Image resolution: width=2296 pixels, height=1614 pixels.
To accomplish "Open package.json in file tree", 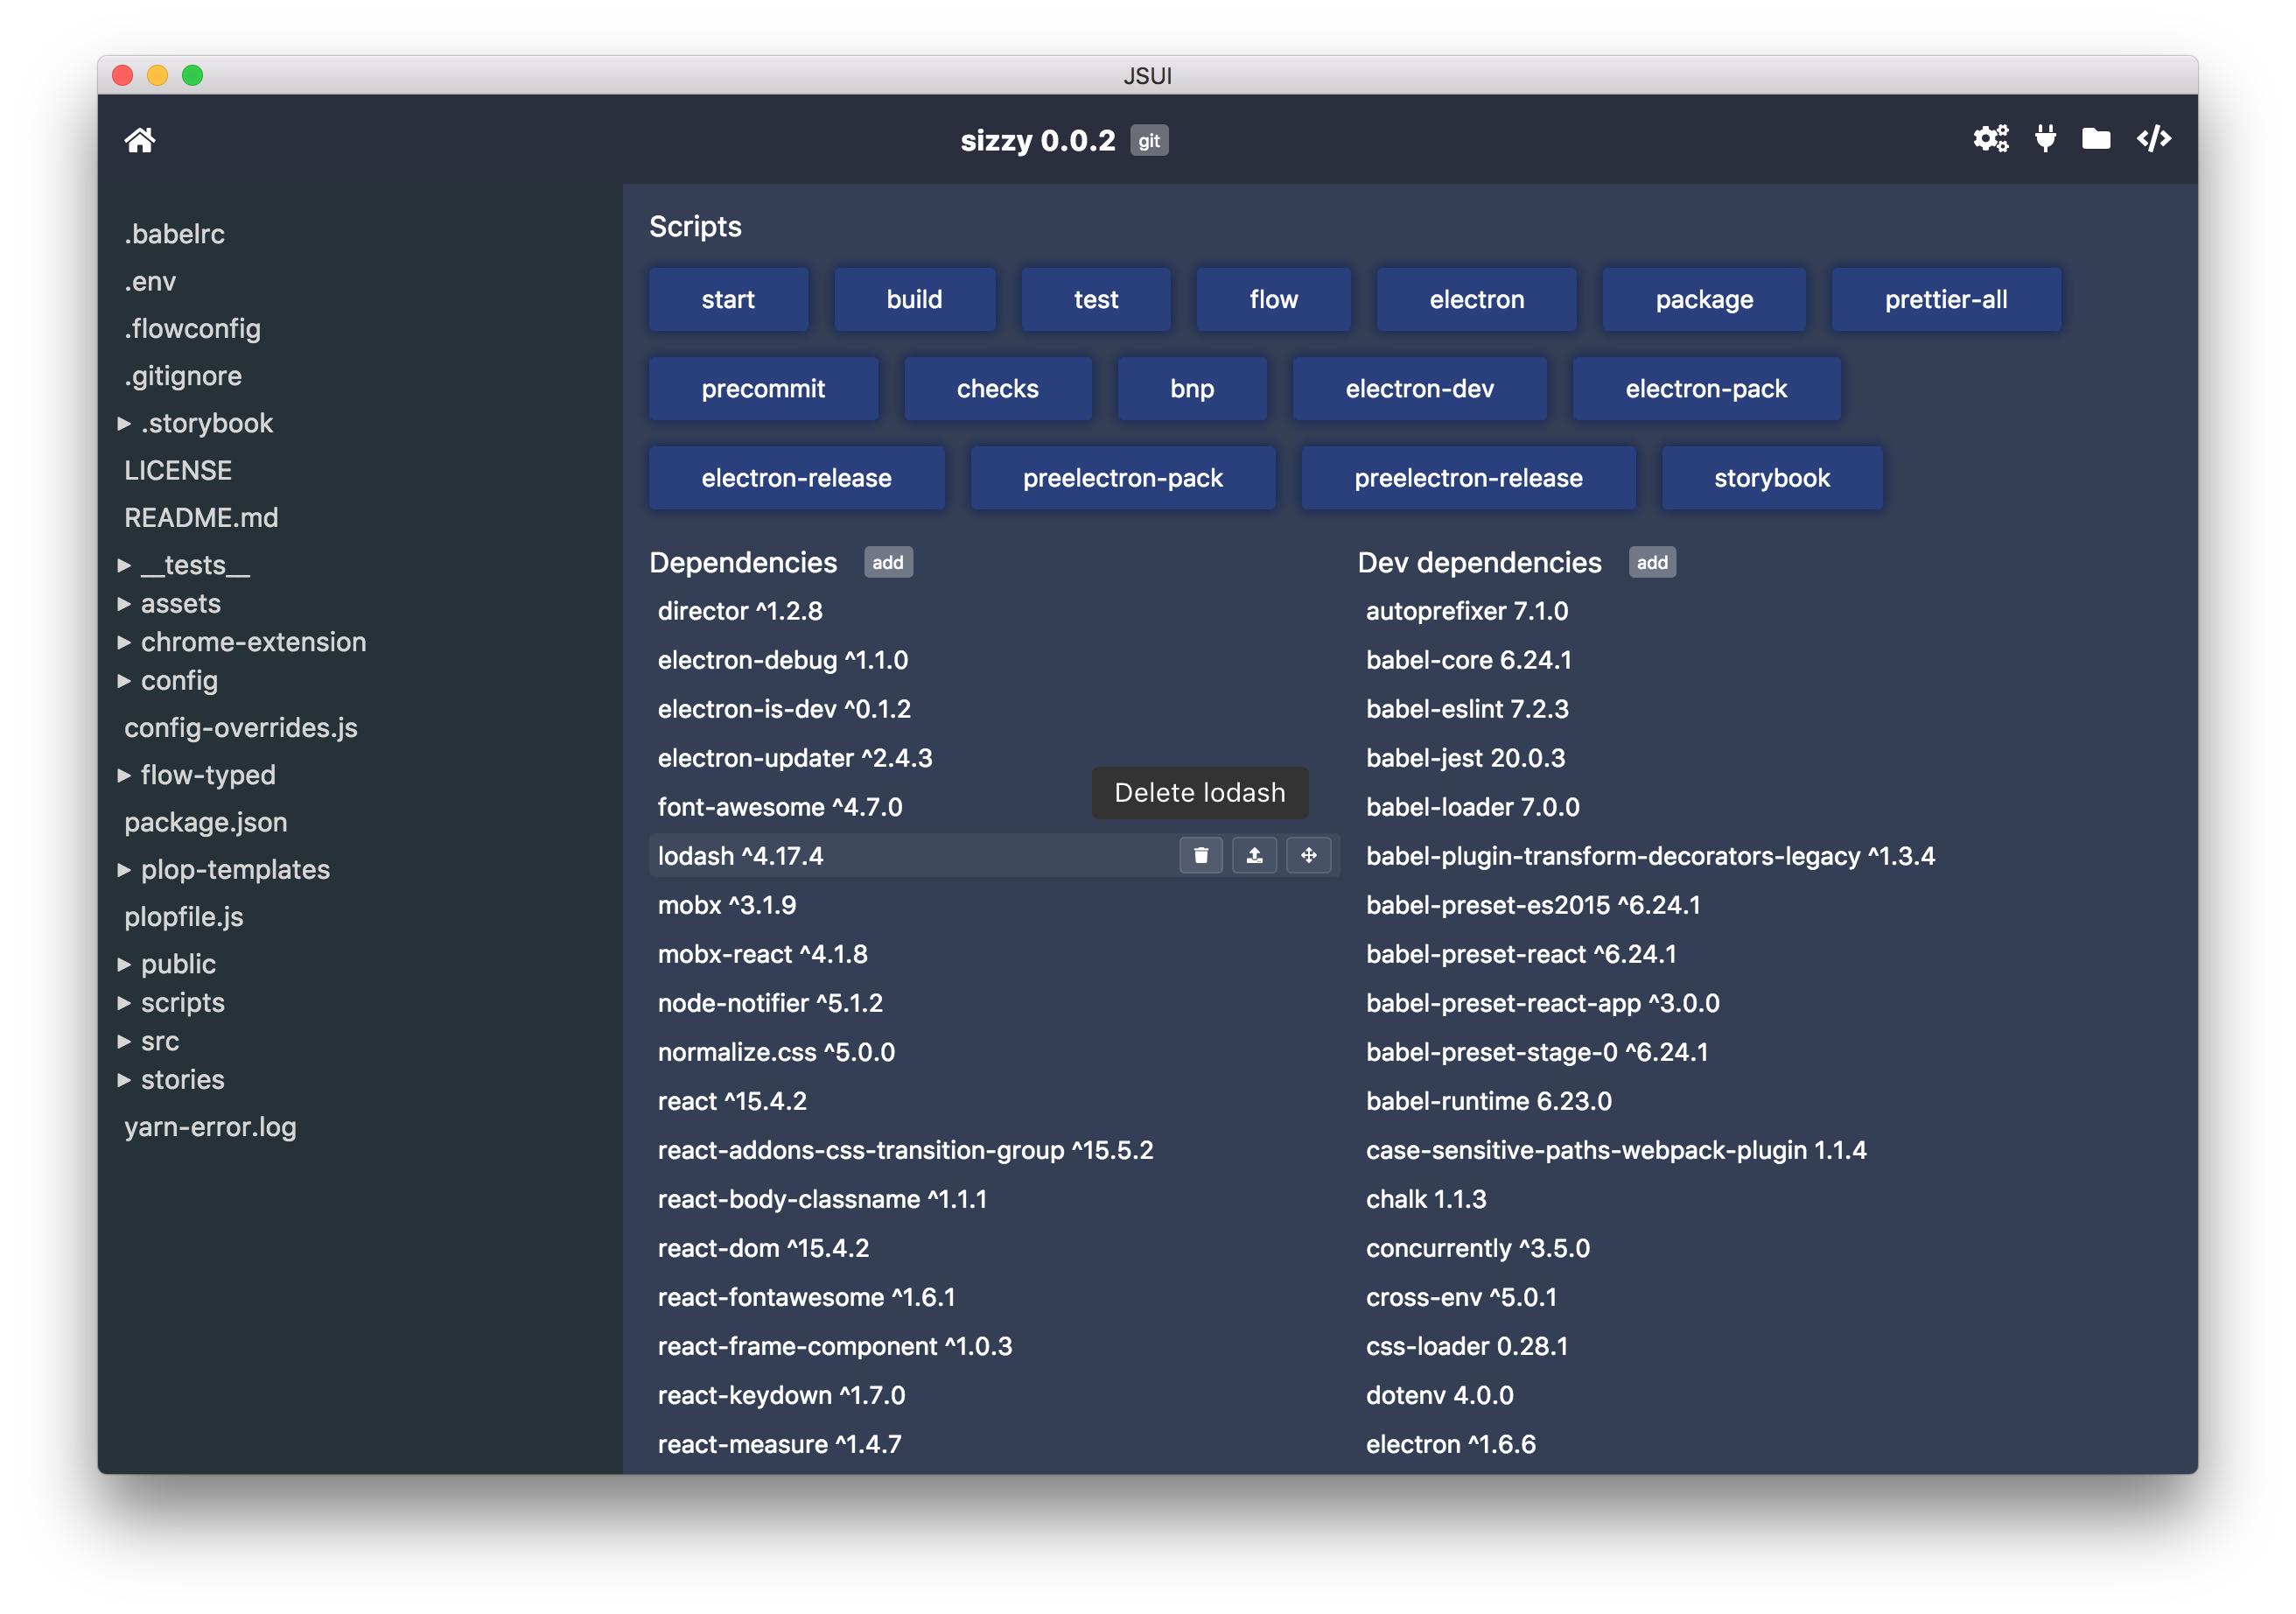I will tap(206, 823).
